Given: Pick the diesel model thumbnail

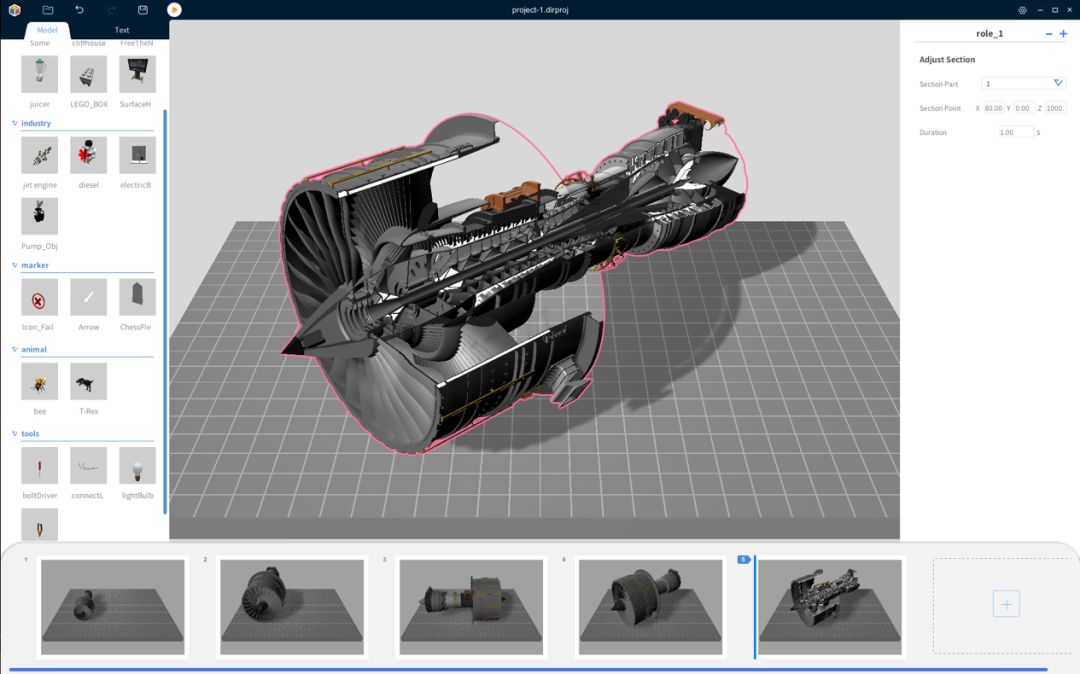Looking at the screenshot, I should coord(88,155).
